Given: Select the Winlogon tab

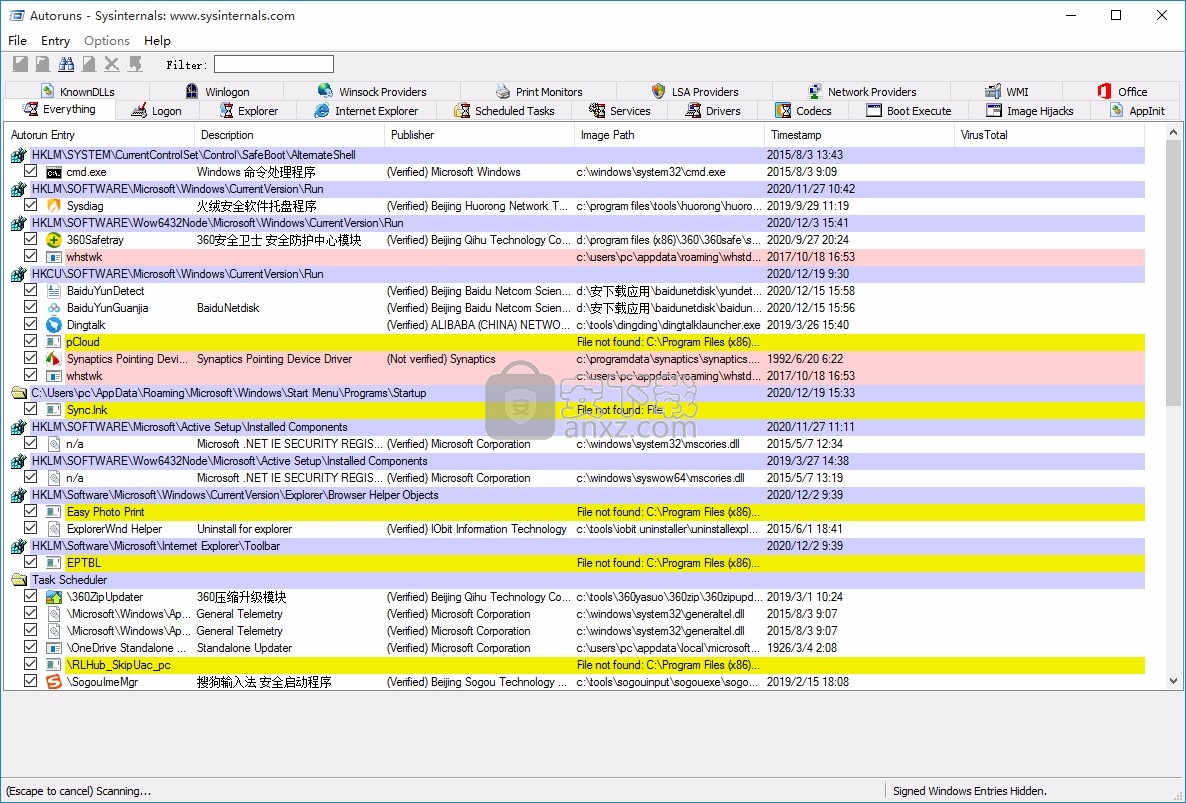Looking at the screenshot, I should (217, 91).
